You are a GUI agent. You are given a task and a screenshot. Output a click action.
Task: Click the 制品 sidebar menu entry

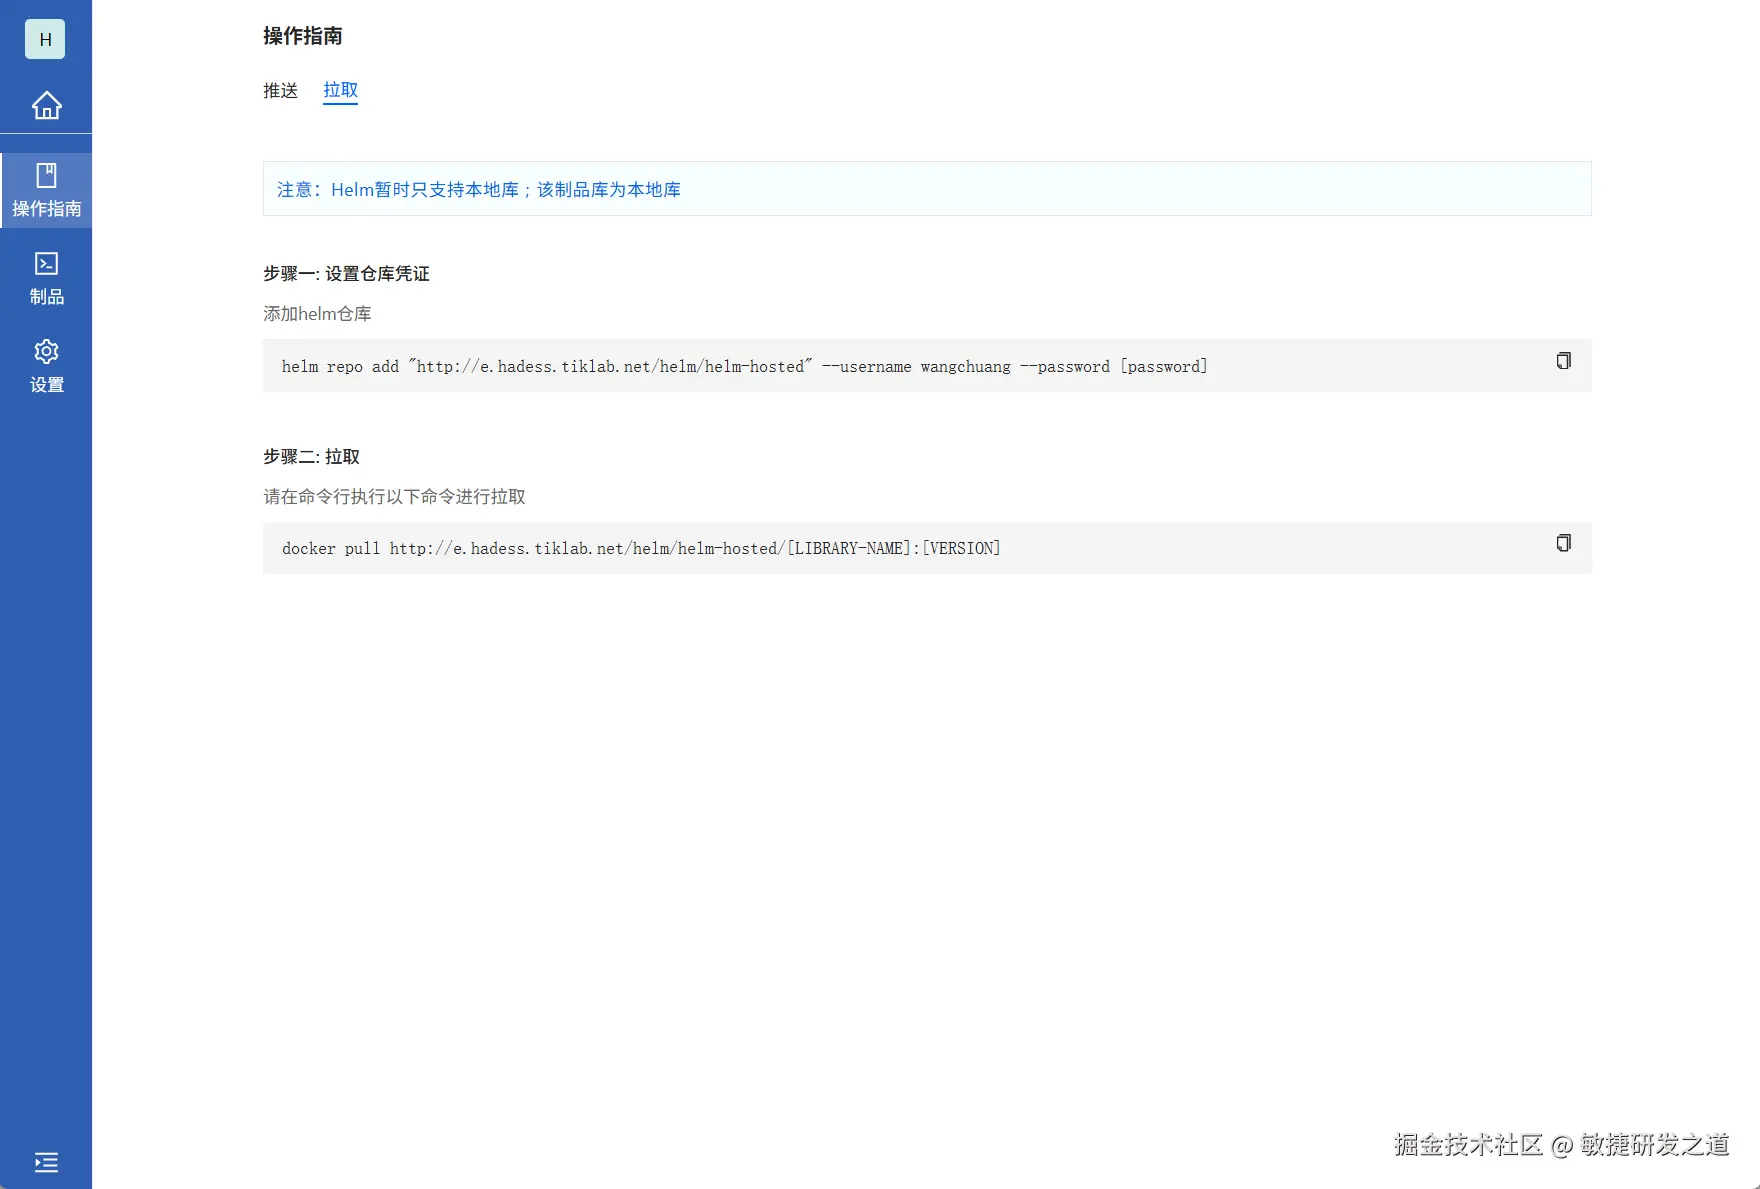click(46, 296)
